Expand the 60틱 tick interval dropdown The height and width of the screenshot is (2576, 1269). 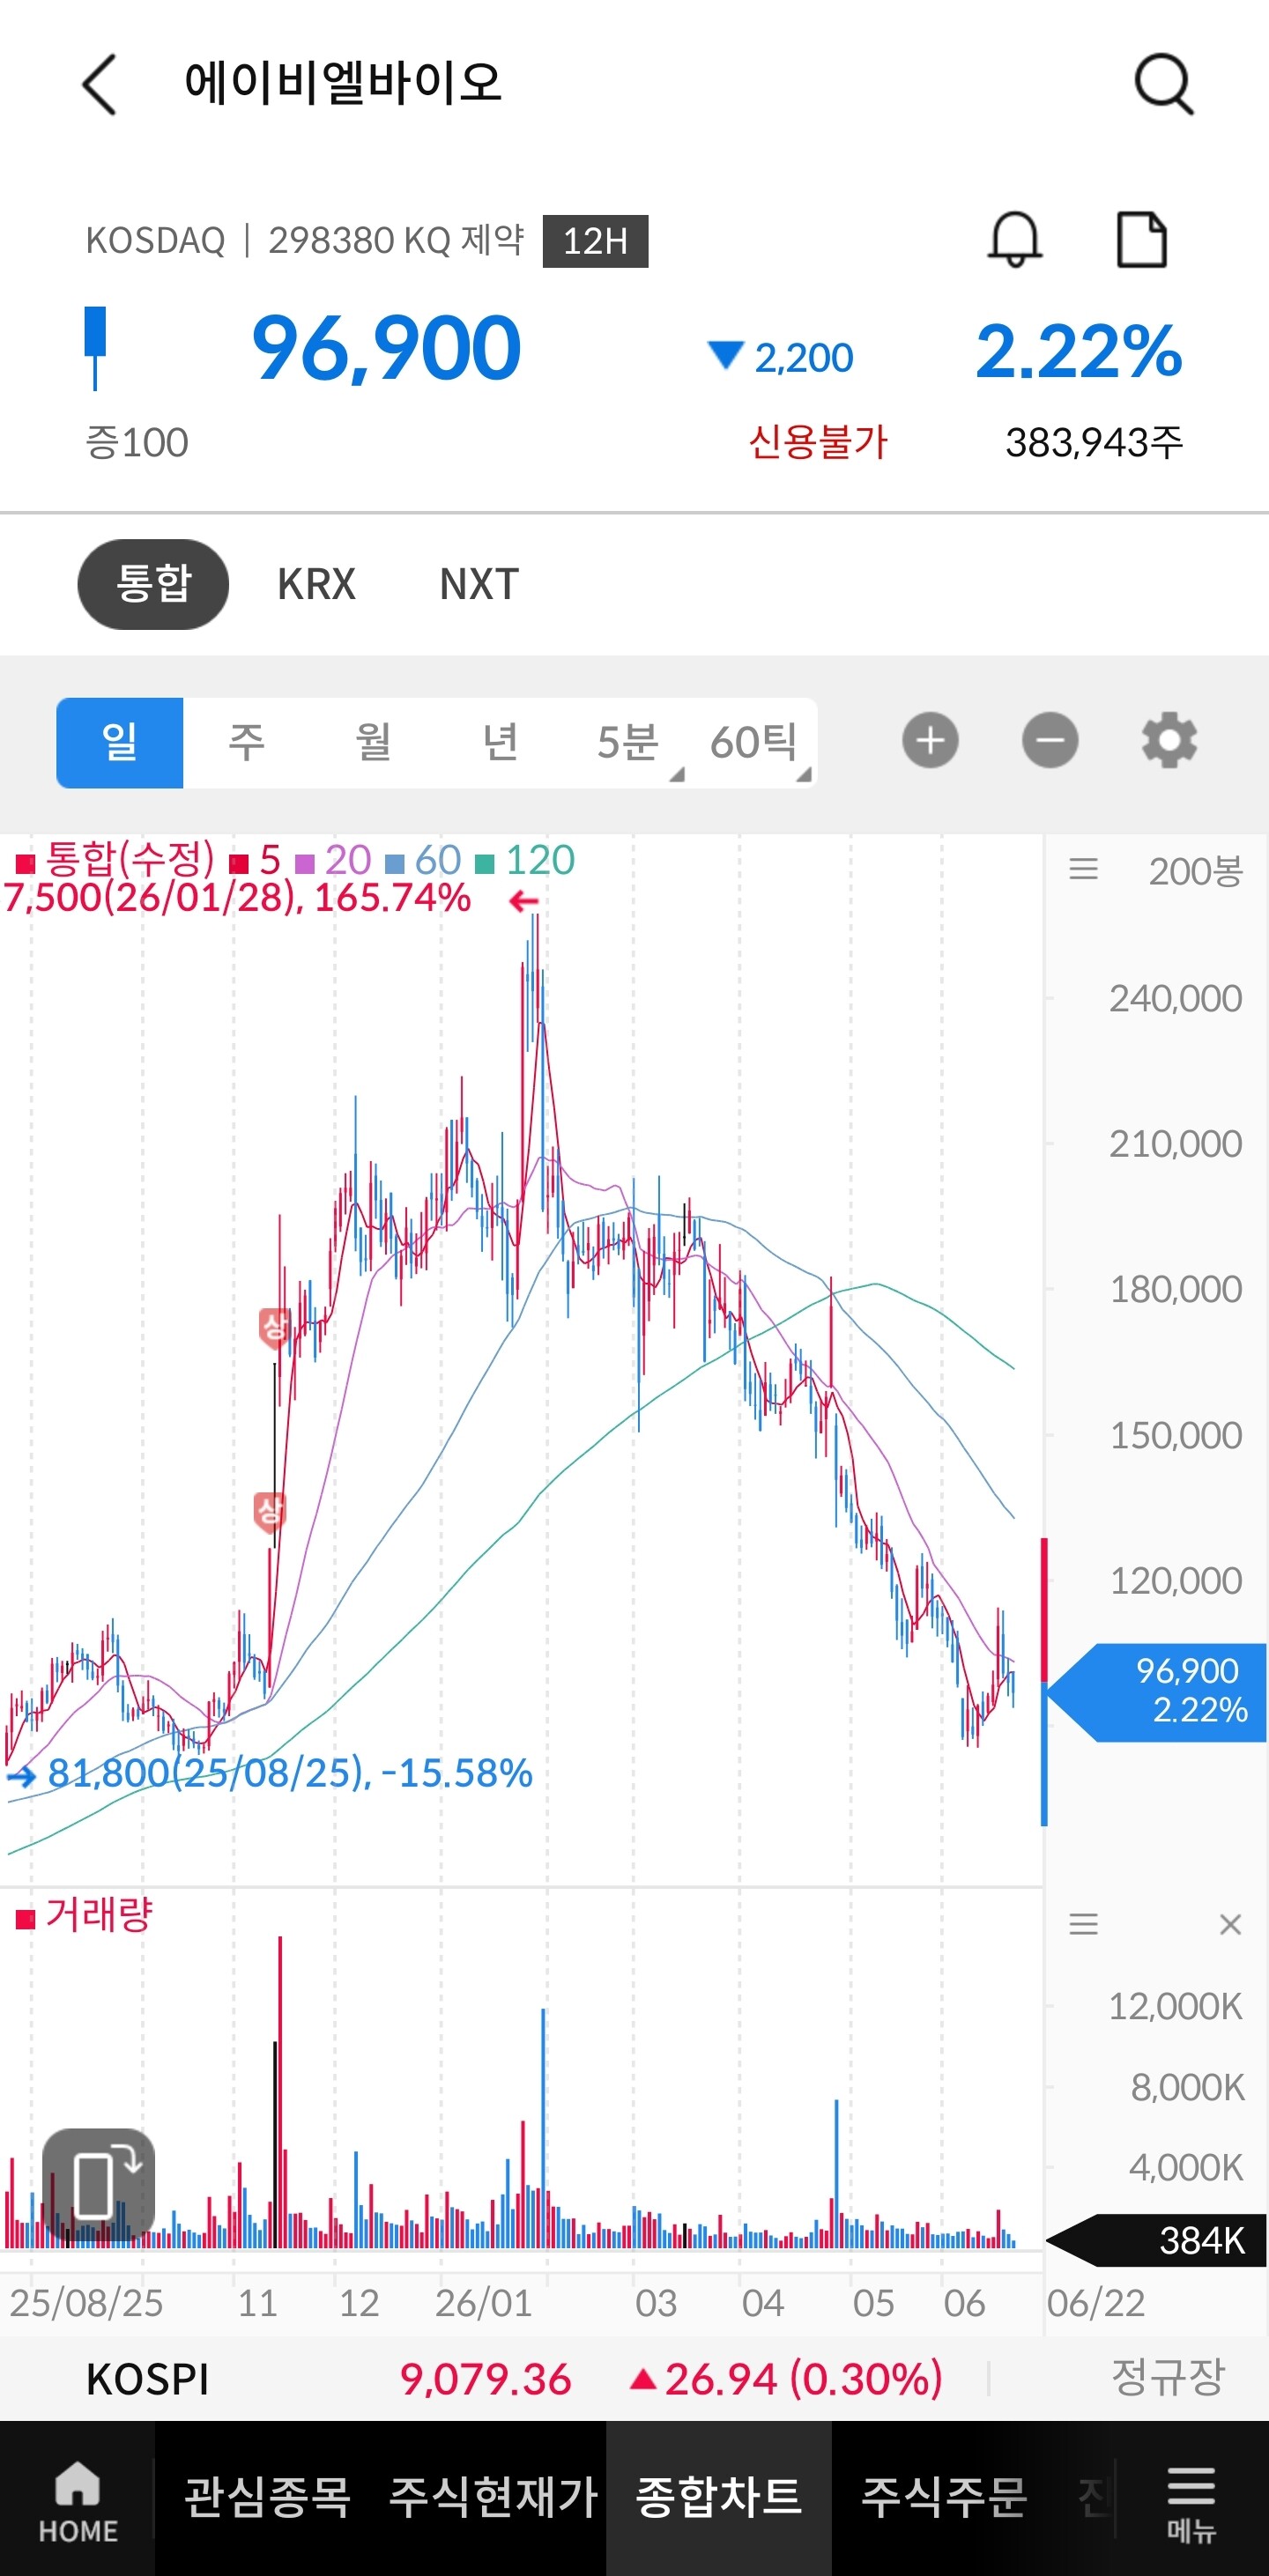tap(754, 742)
